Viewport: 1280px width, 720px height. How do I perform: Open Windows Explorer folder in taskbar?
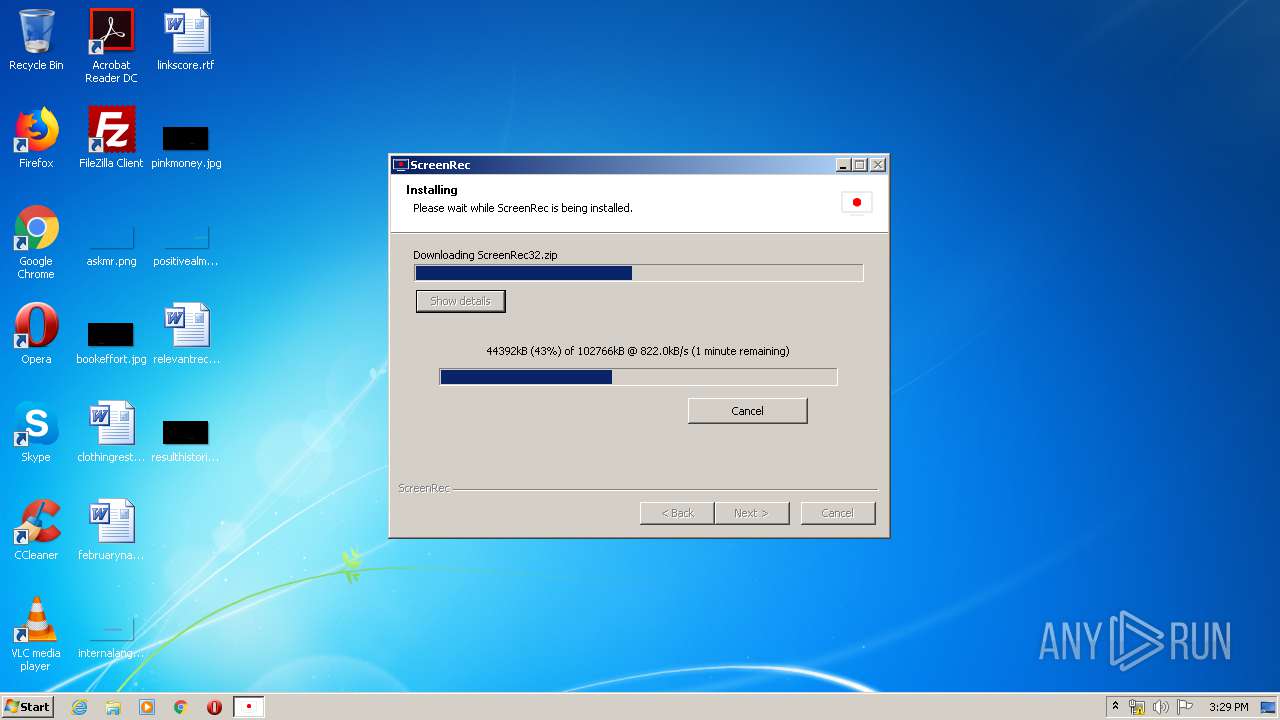click(x=113, y=707)
